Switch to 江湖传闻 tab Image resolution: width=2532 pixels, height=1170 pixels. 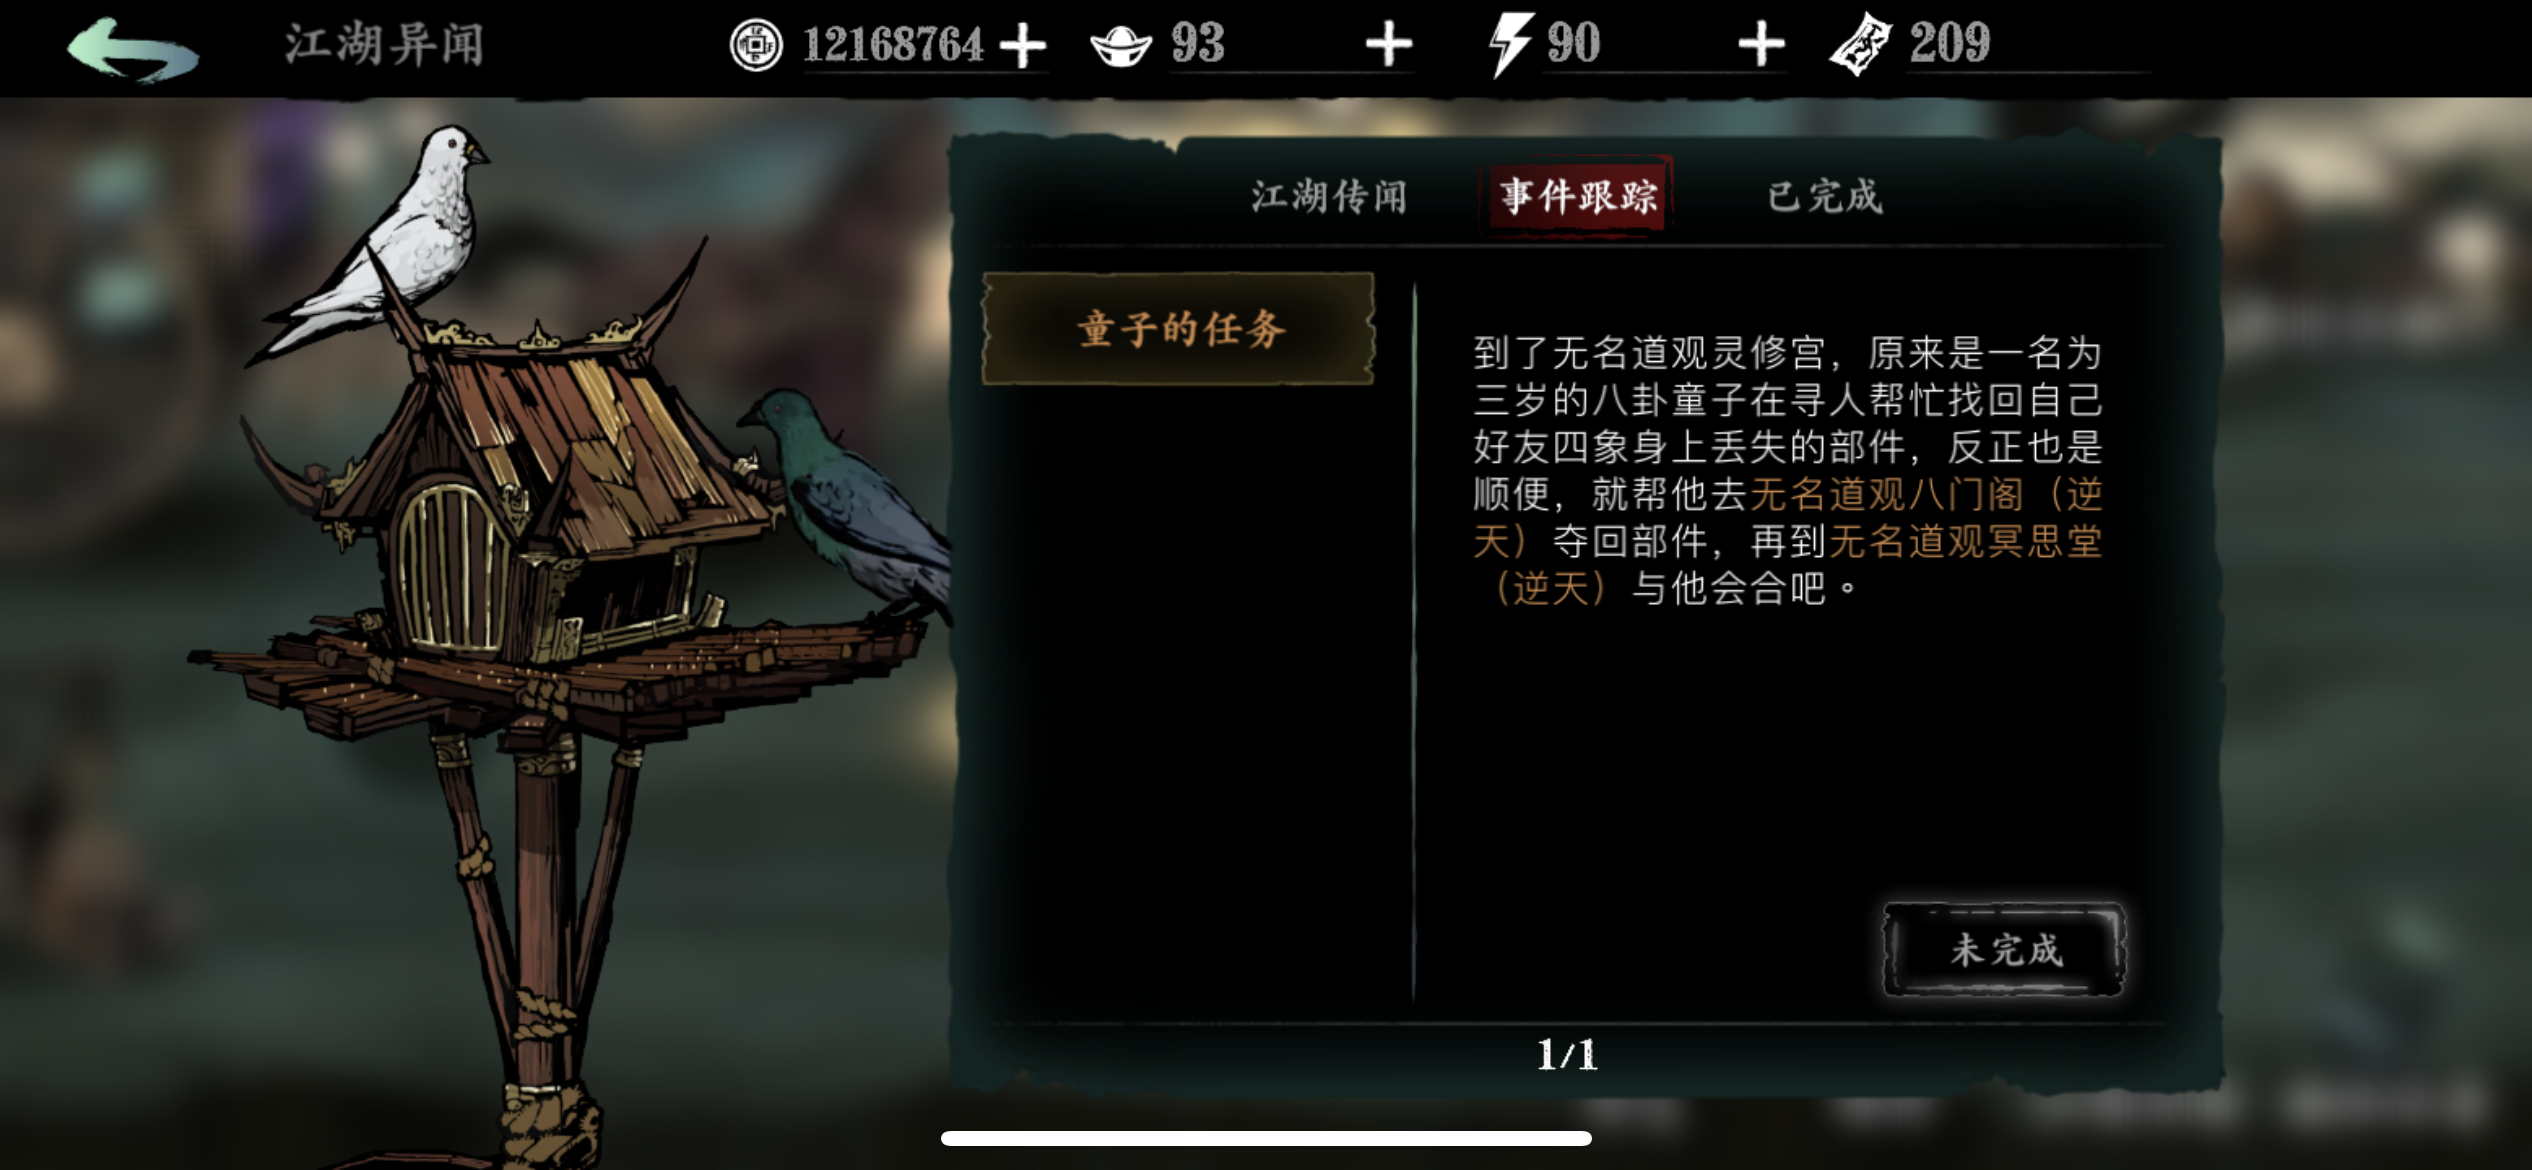pyautogui.click(x=1329, y=196)
